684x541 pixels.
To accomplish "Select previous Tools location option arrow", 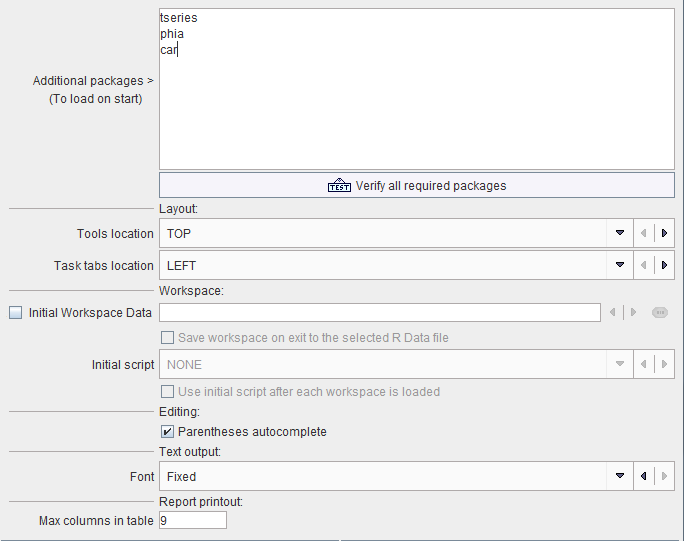I will [644, 233].
